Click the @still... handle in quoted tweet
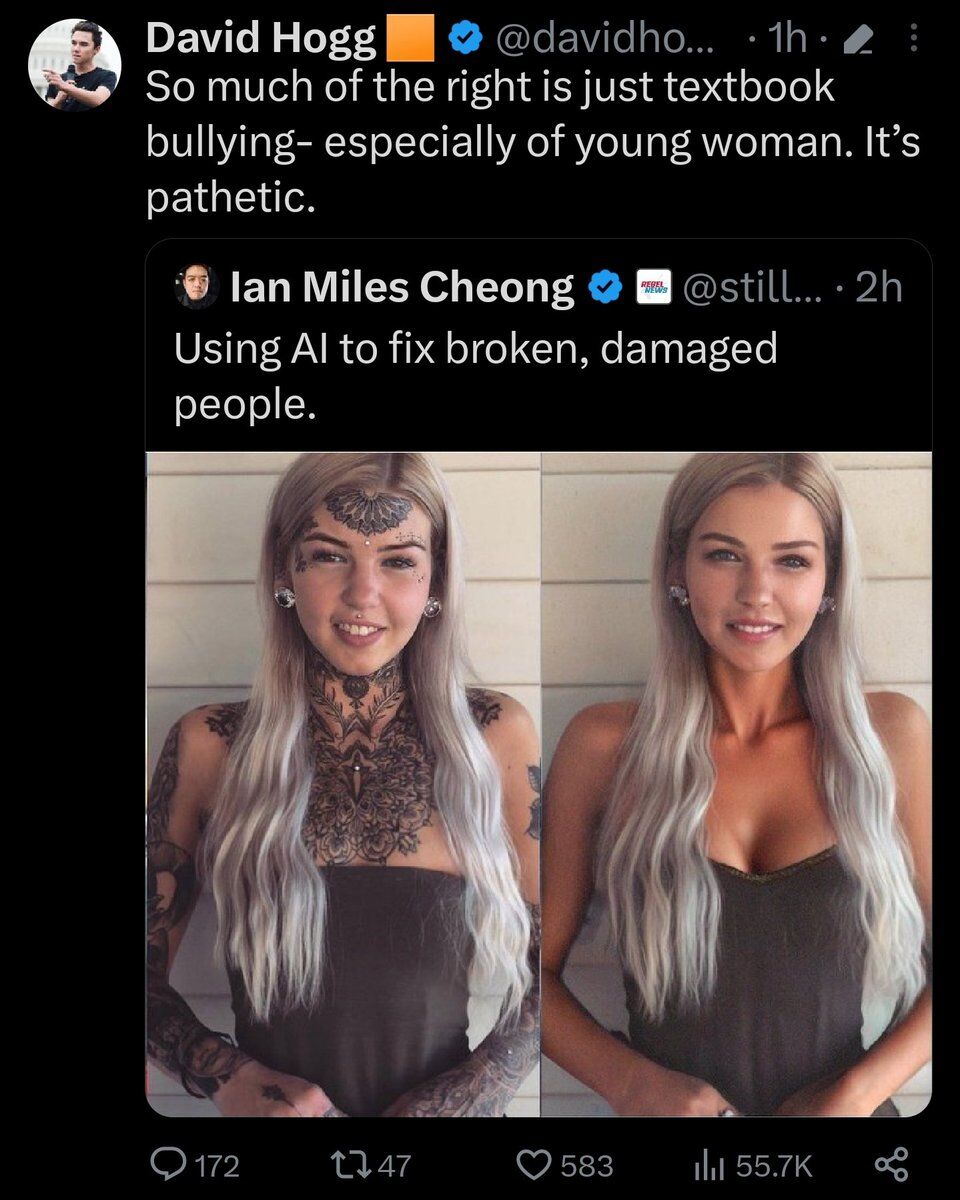960x1200 pixels. click(757, 288)
